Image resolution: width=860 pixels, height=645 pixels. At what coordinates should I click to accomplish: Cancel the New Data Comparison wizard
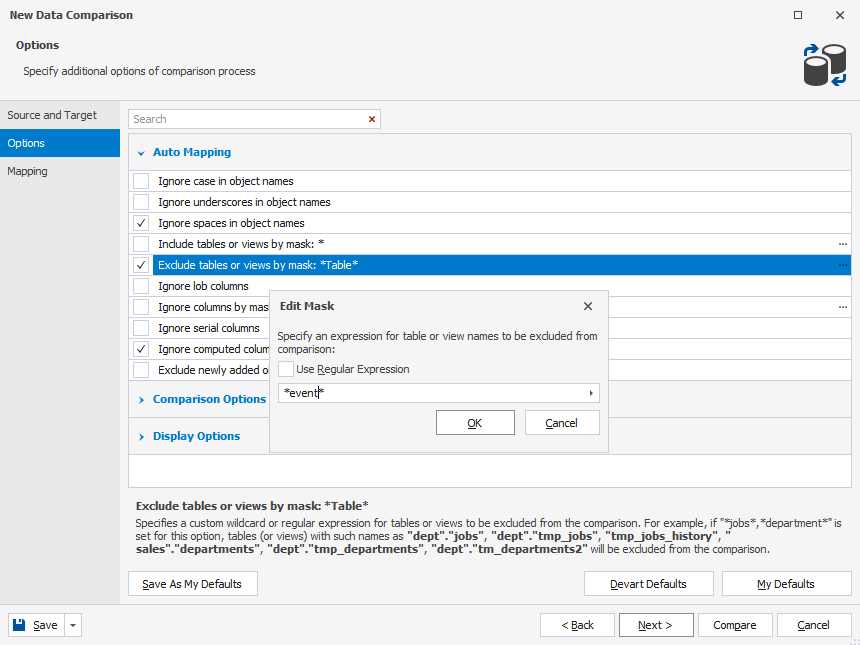tap(814, 625)
